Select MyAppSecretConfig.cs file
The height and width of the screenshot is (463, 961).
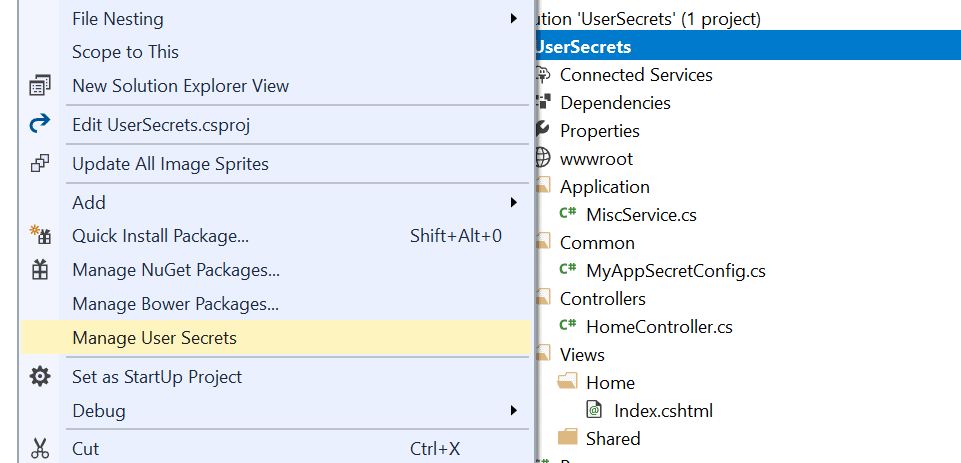tap(675, 270)
